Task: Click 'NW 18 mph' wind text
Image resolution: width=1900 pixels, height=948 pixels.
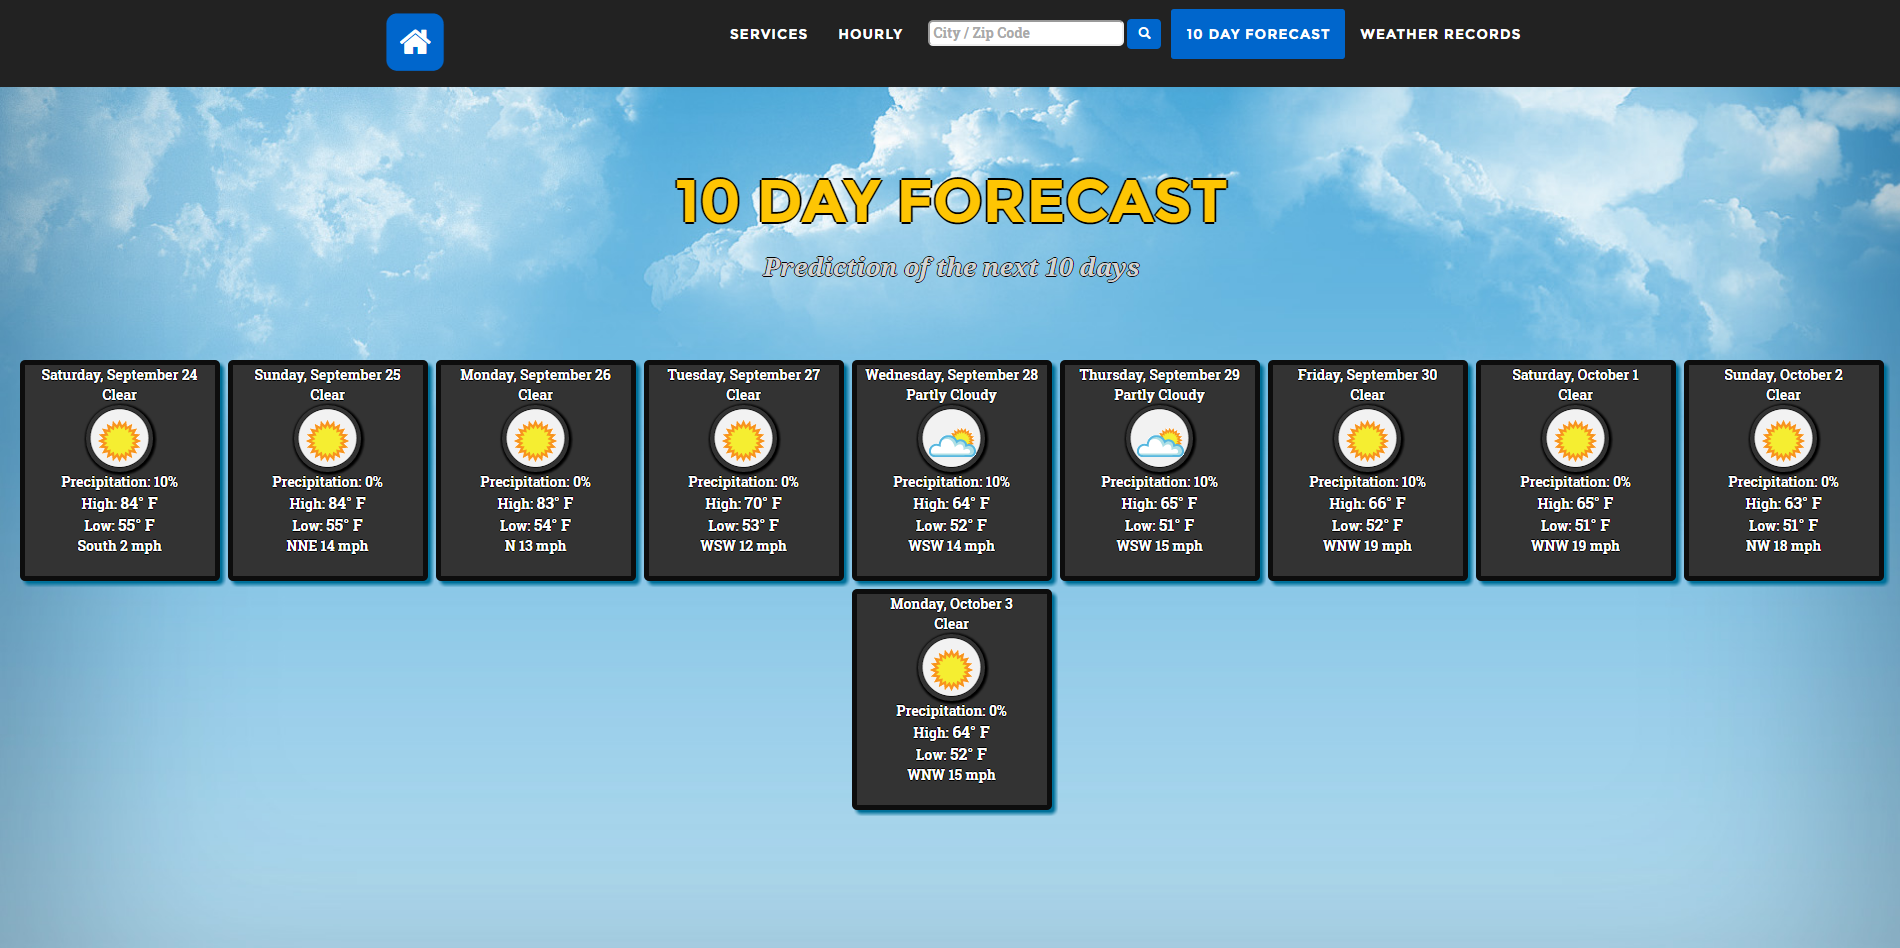Action: pyautogui.click(x=1783, y=546)
